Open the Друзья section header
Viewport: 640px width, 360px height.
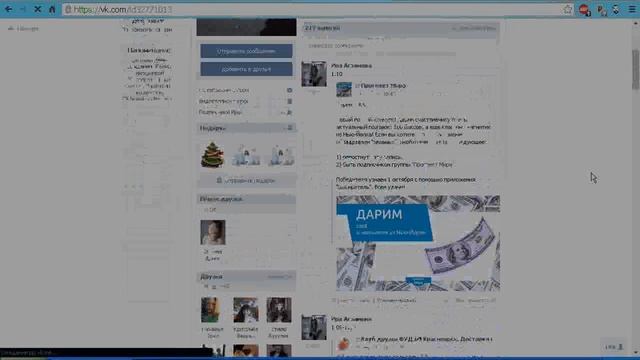246,277
